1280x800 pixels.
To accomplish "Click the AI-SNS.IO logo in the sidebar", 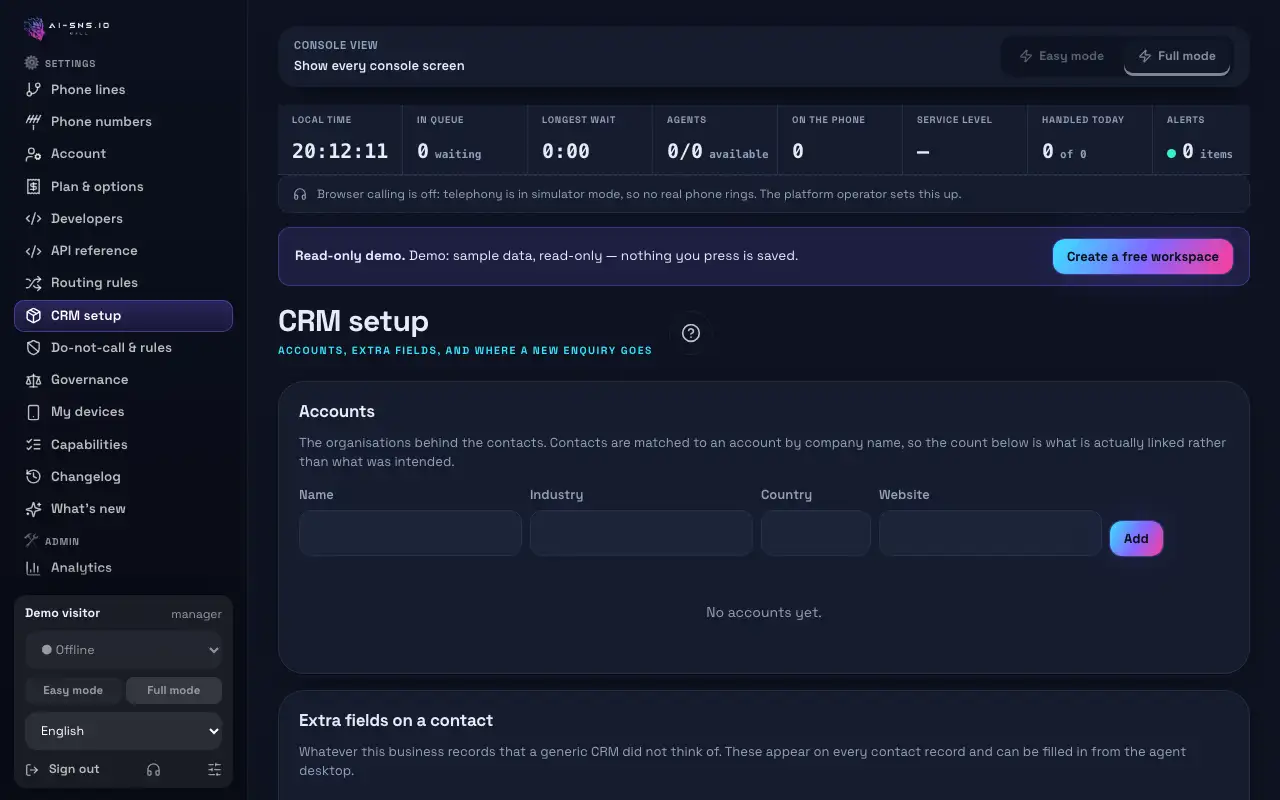I will [67, 27].
